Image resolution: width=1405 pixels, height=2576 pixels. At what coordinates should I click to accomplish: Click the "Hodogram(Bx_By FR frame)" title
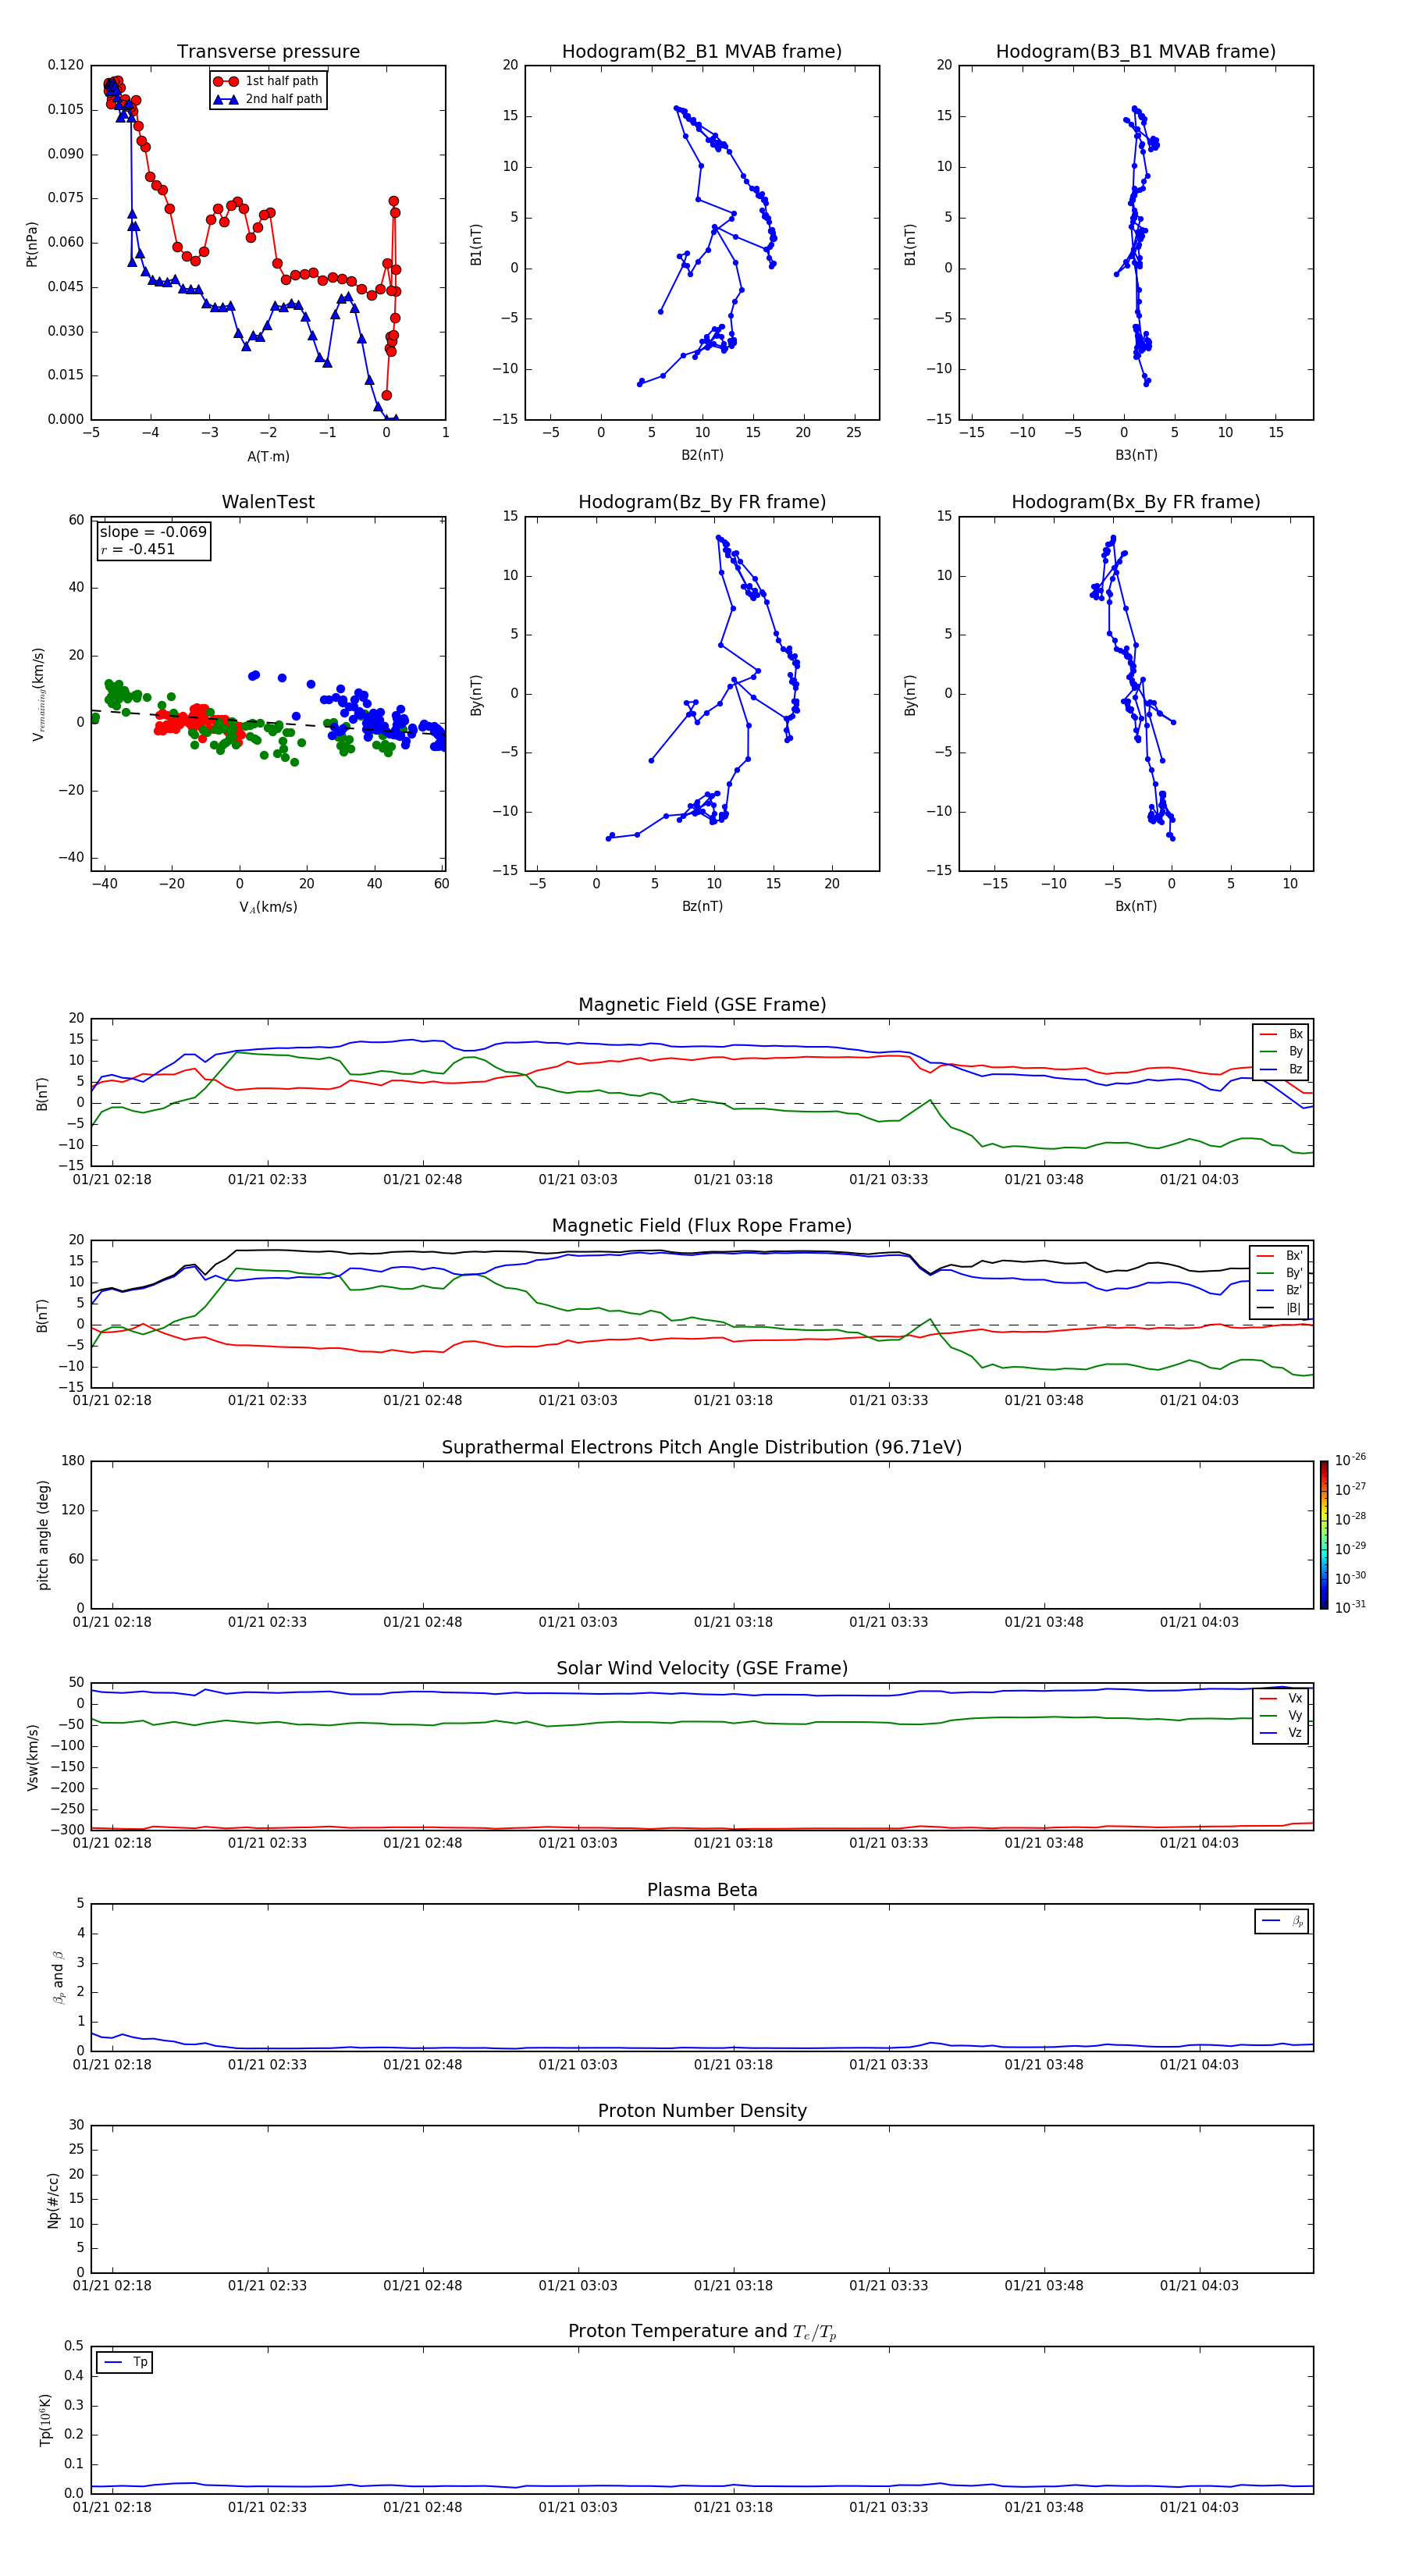tap(1136, 502)
